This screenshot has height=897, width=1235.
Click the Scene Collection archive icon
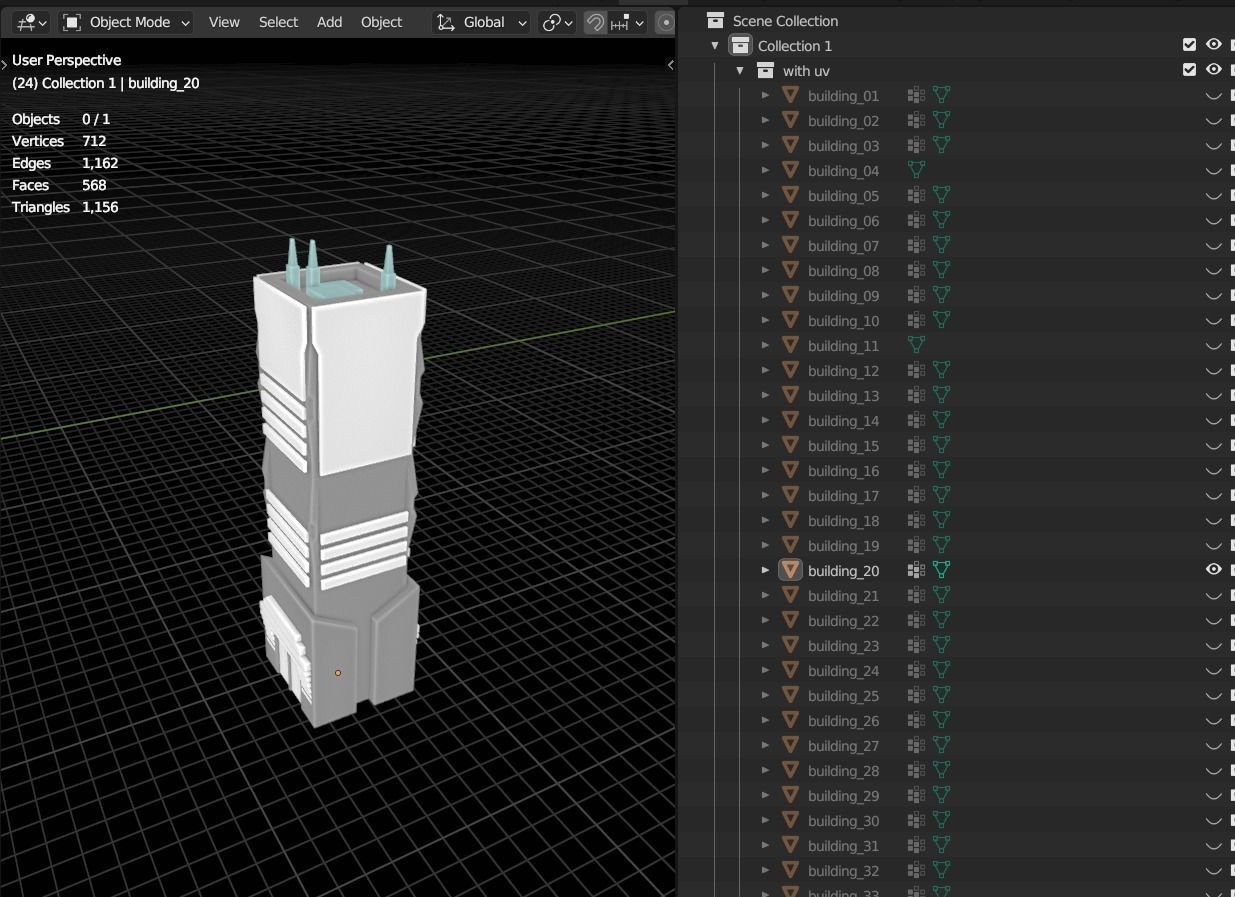(x=715, y=20)
